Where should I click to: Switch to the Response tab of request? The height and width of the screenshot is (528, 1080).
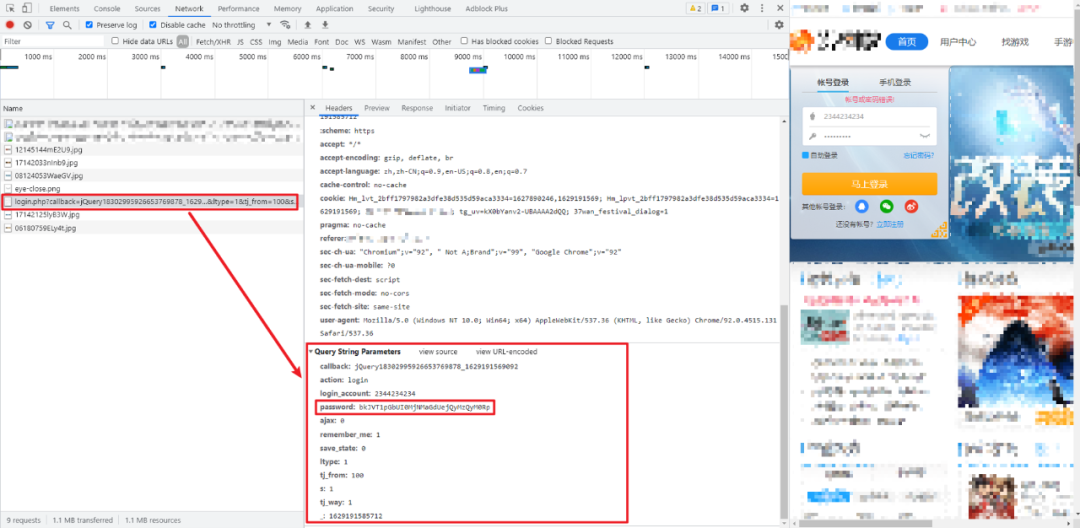click(417, 108)
